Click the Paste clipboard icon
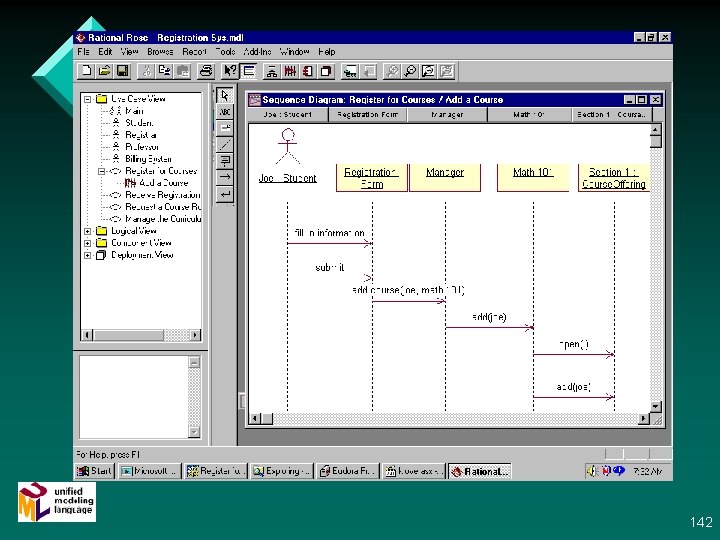 (x=183, y=71)
